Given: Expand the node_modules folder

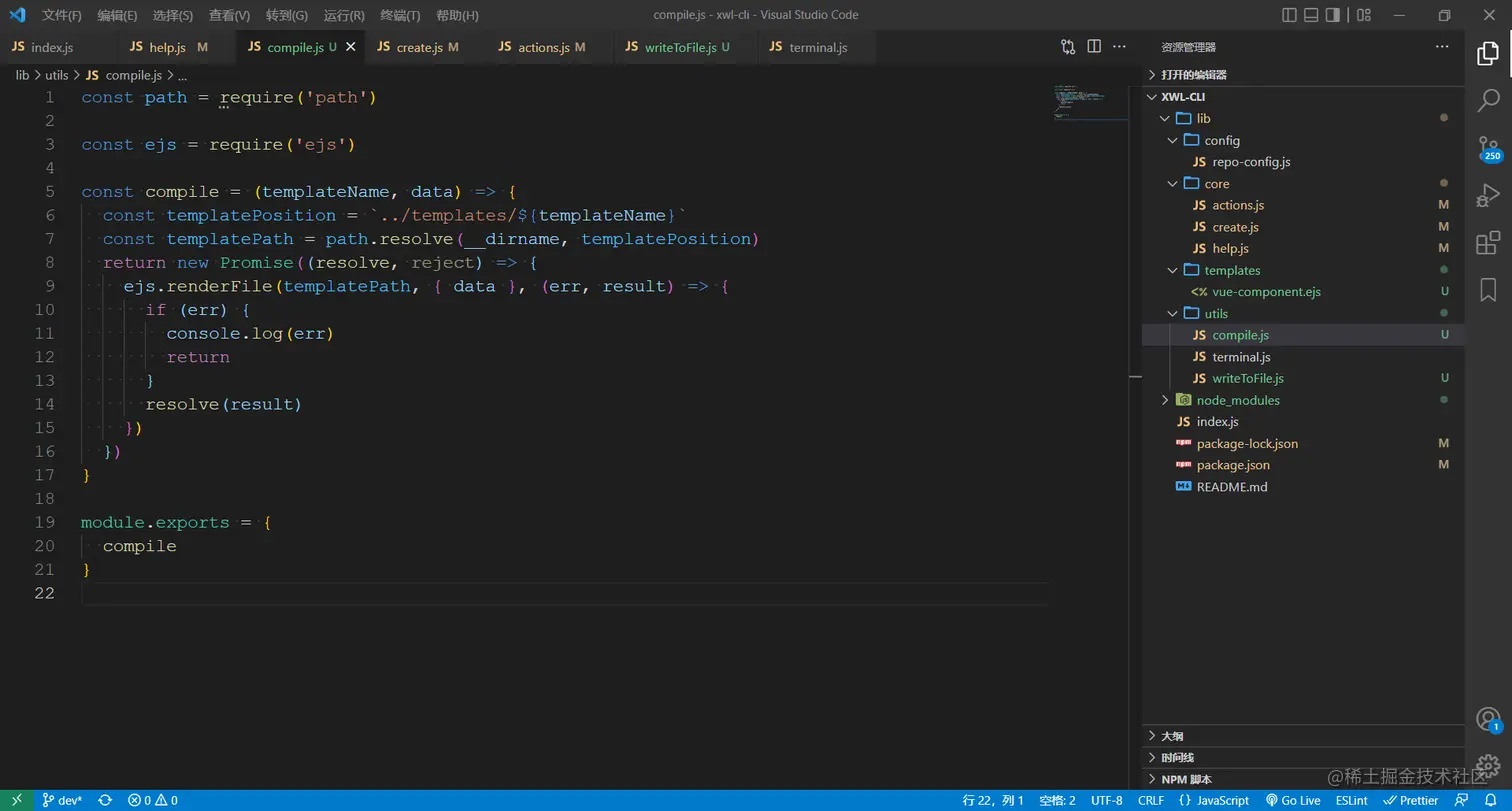Looking at the screenshot, I should coord(1303,400).
